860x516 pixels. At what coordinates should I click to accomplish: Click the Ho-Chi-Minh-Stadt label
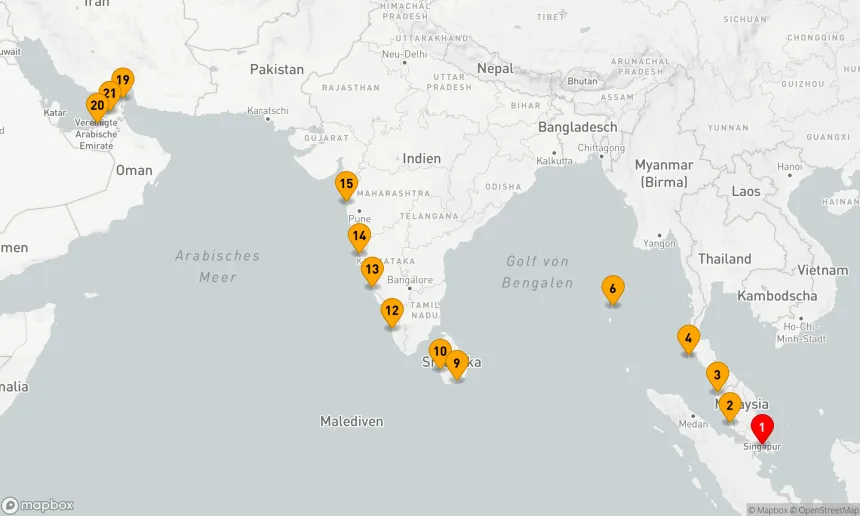point(801,333)
